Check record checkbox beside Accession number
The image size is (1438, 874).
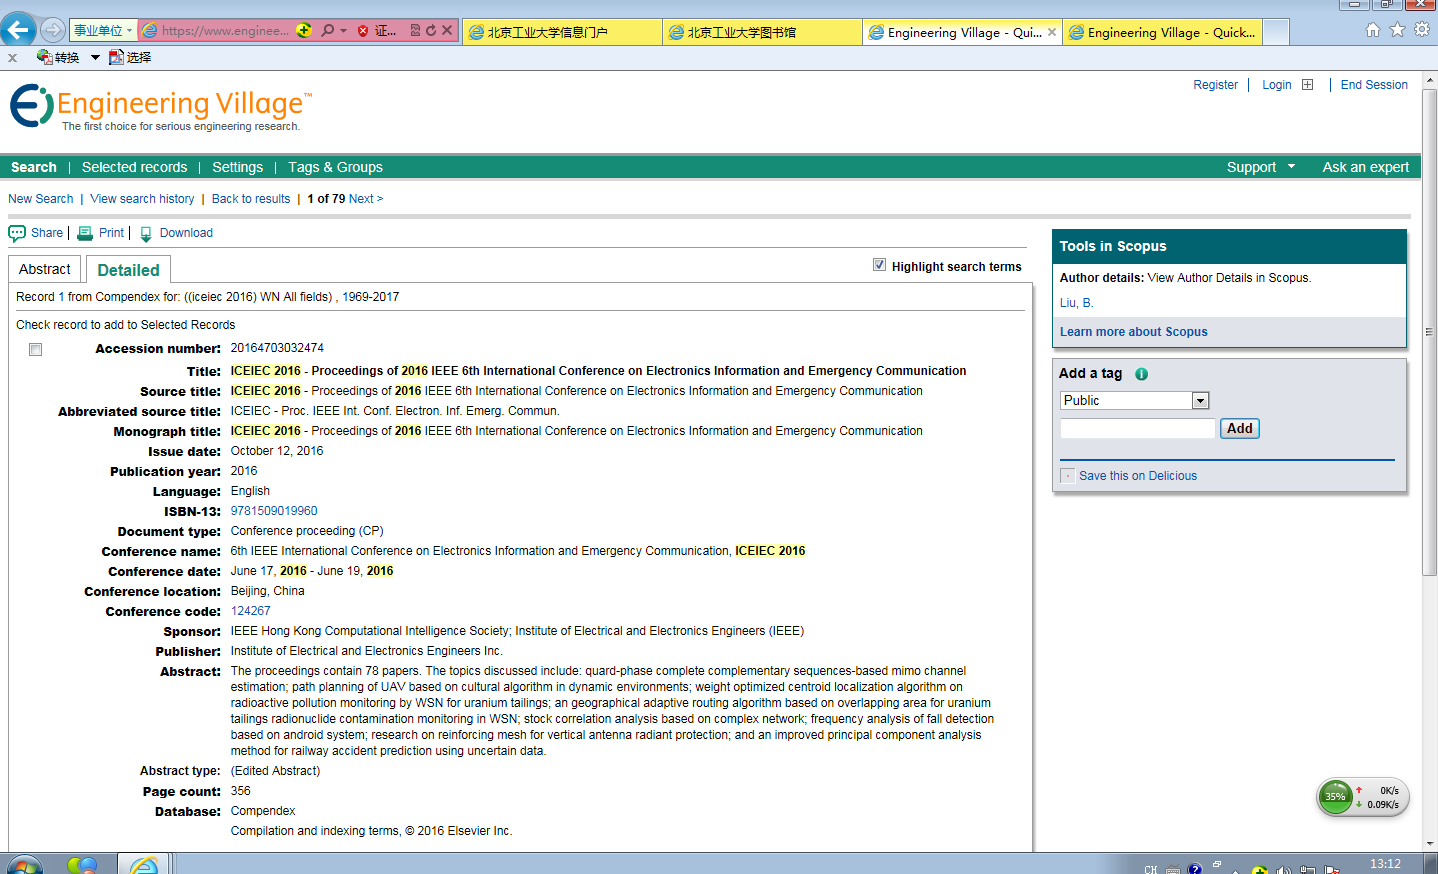[36, 349]
